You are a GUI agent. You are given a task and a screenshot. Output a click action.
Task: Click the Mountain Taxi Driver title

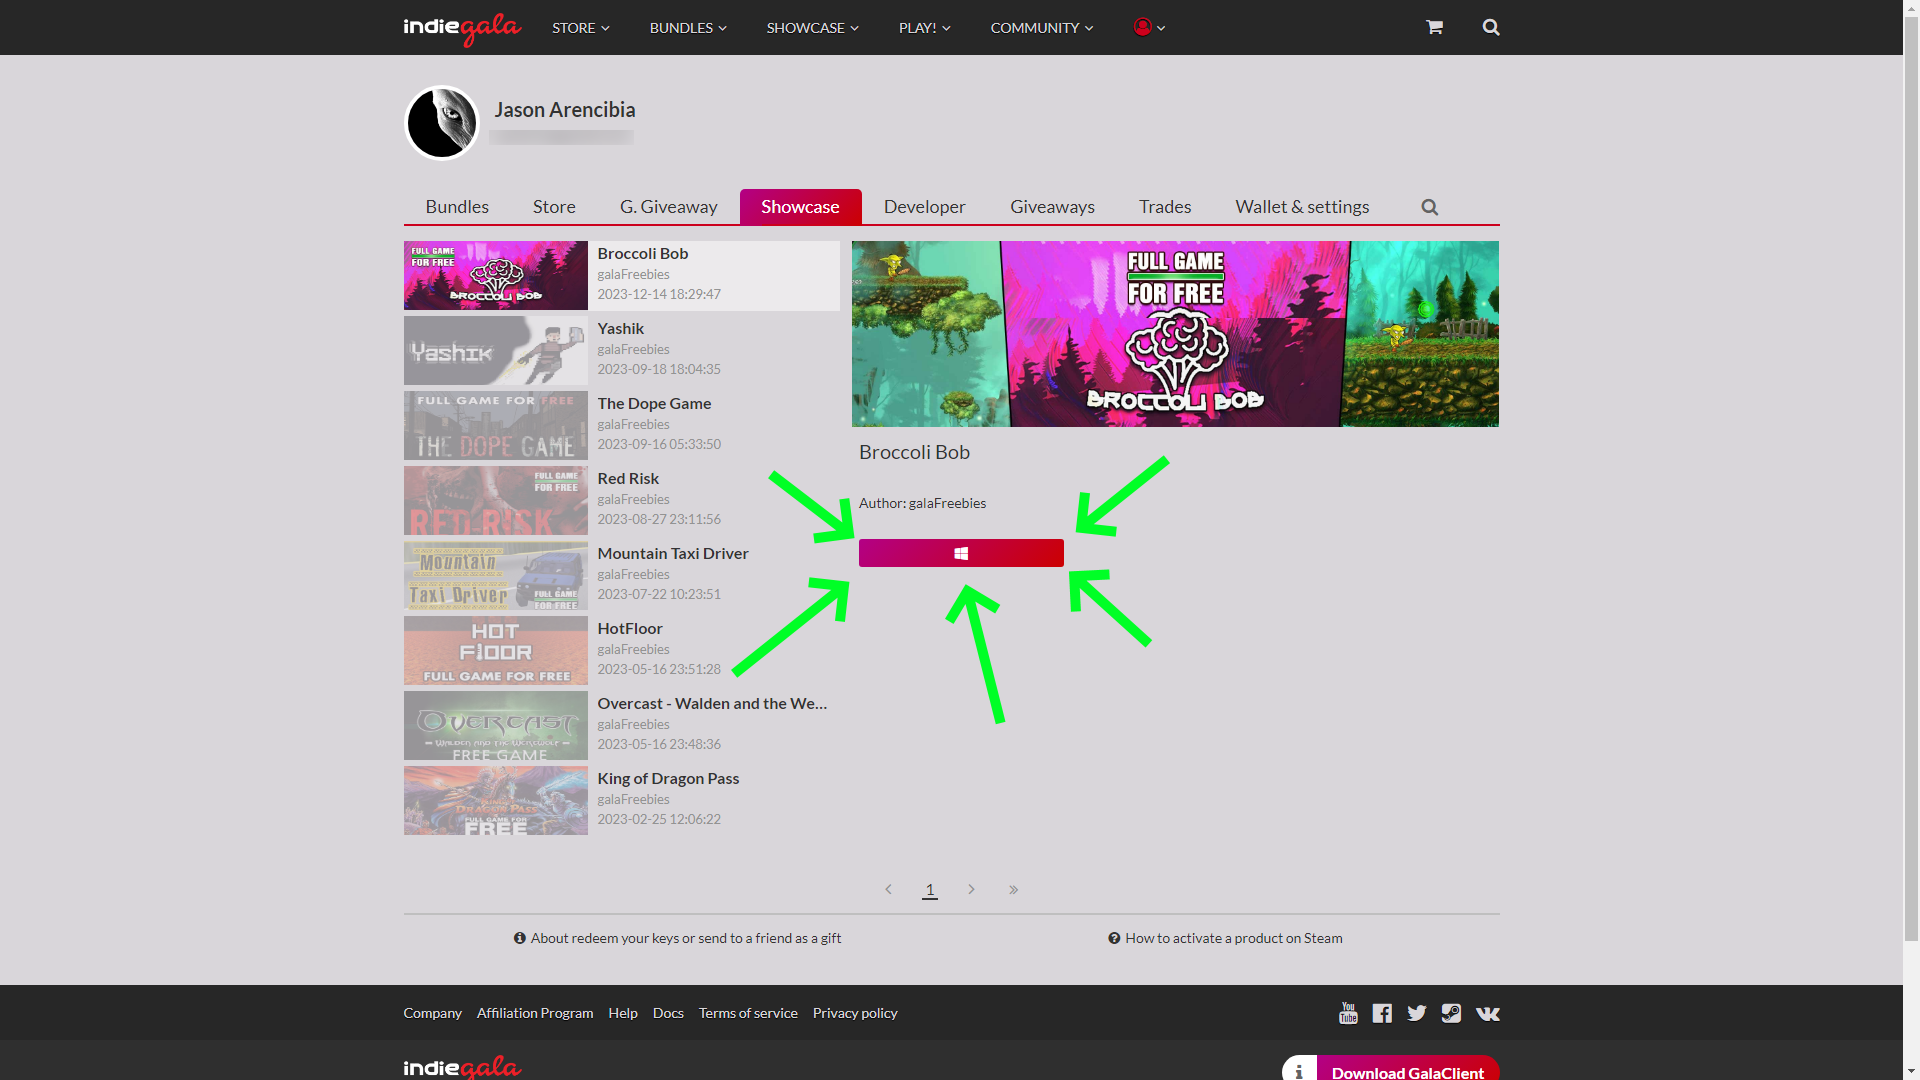tap(673, 554)
